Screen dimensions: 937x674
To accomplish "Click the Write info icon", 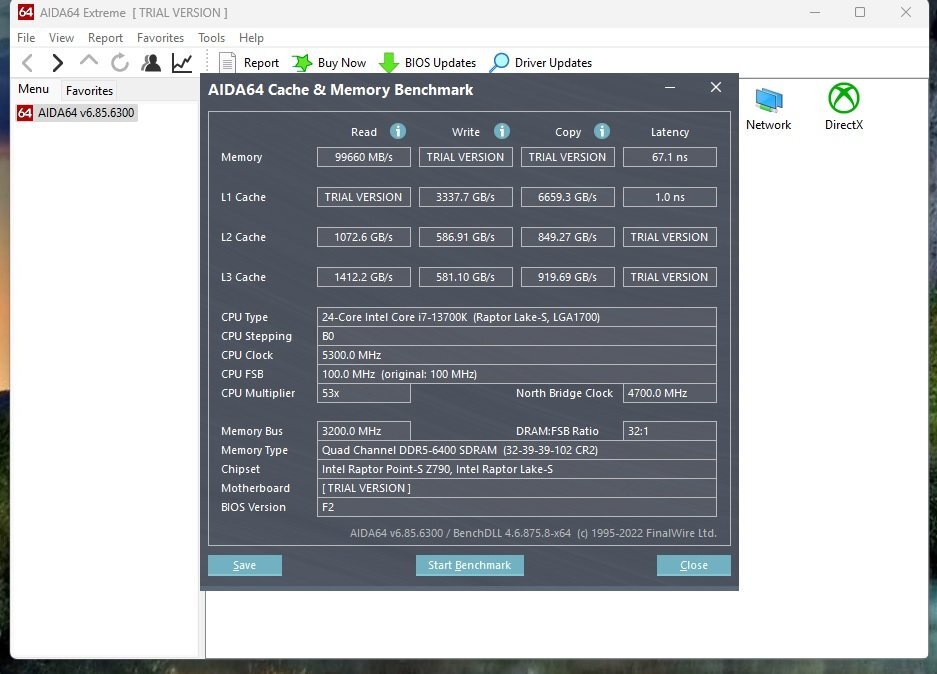I will point(502,131).
